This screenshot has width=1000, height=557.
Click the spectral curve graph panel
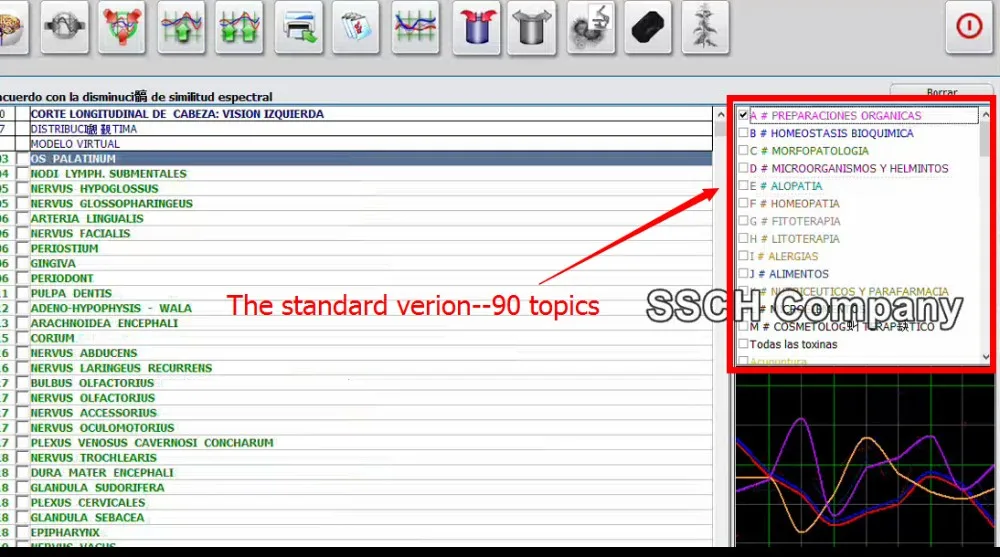865,460
